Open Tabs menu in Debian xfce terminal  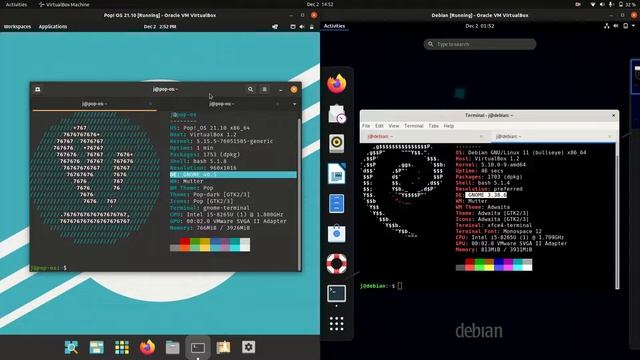(433, 126)
